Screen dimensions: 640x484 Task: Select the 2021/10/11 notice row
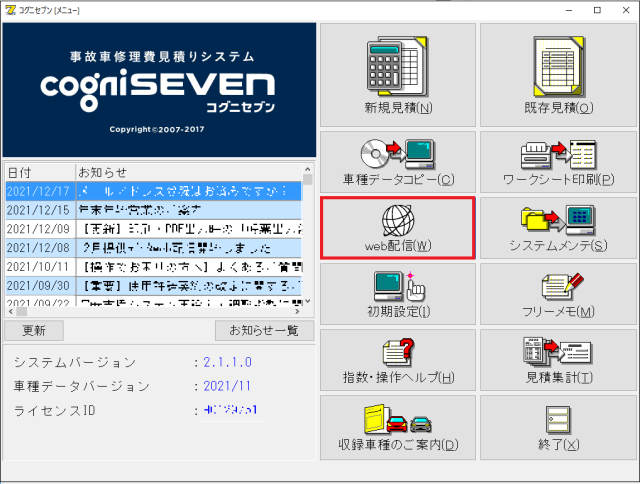(150, 266)
